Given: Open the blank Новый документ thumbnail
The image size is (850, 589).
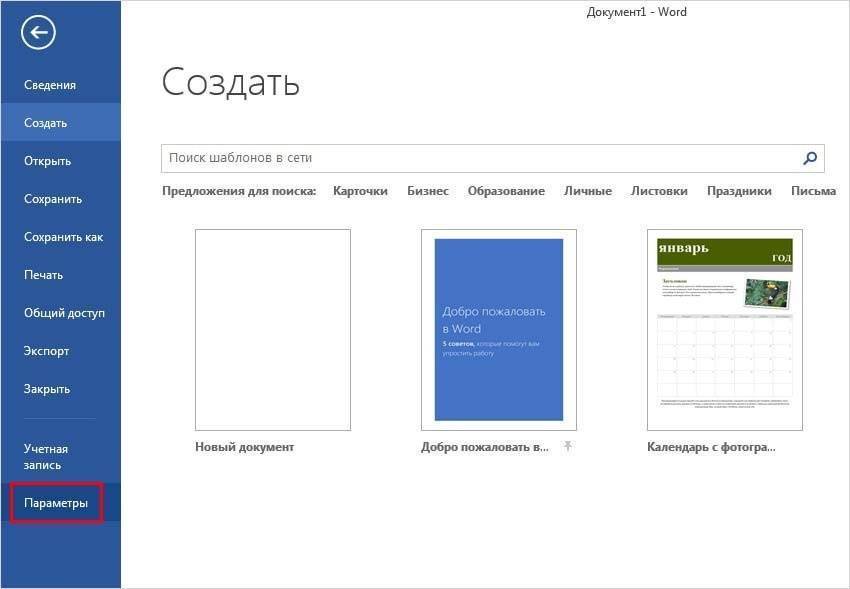Looking at the screenshot, I should (x=272, y=330).
